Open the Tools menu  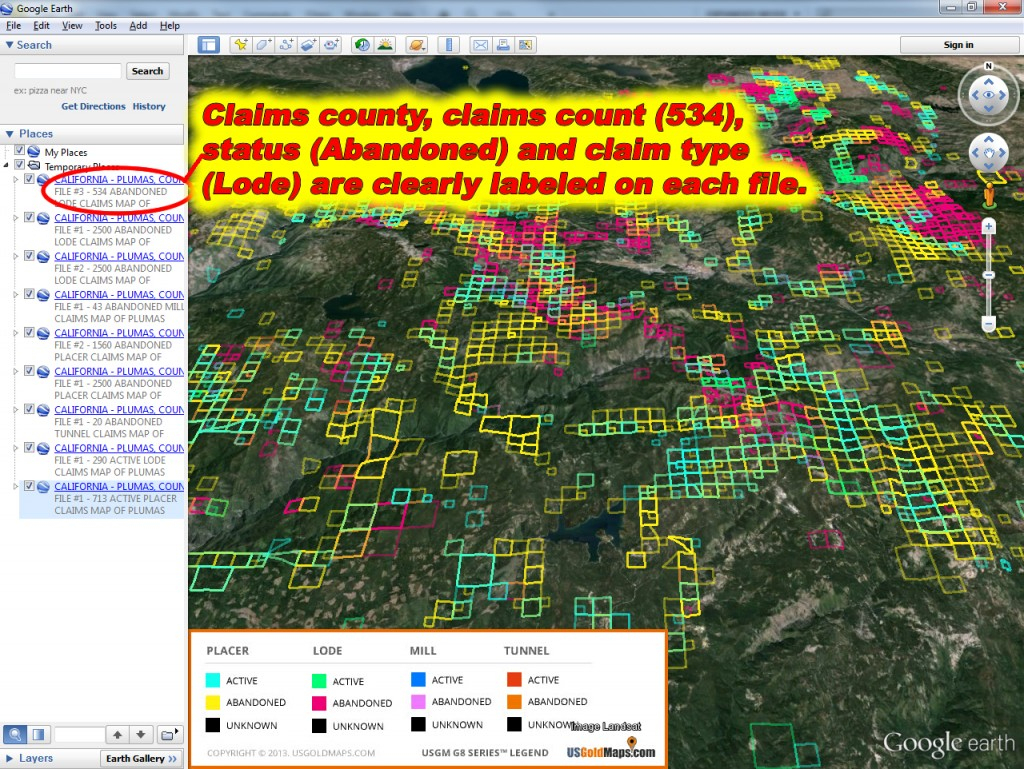[x=105, y=26]
